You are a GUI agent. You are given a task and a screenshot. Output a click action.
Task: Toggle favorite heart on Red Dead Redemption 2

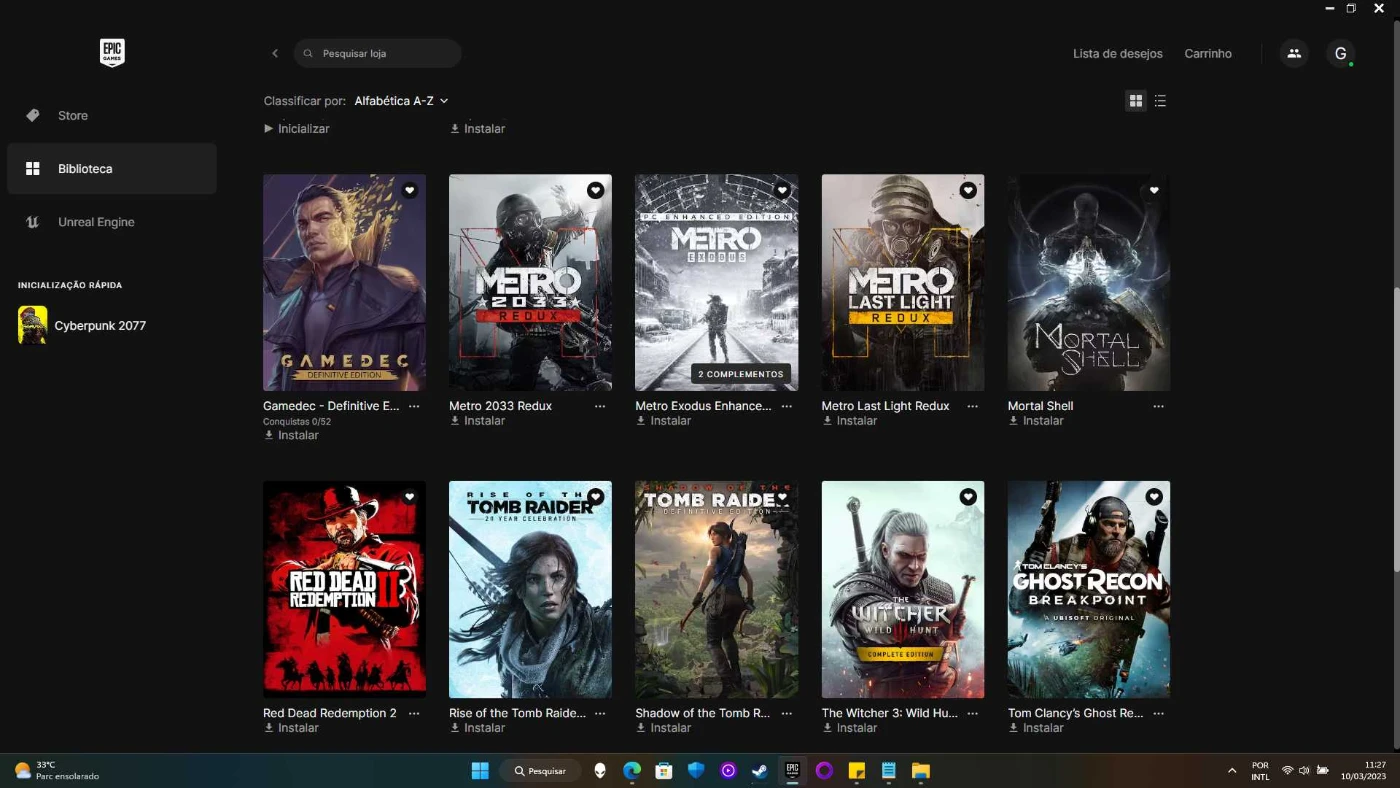[409, 497]
